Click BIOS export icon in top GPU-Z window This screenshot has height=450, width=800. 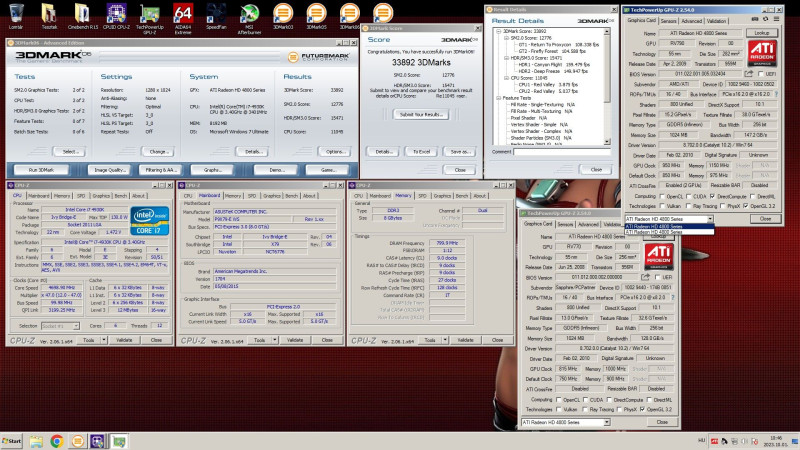pos(749,74)
